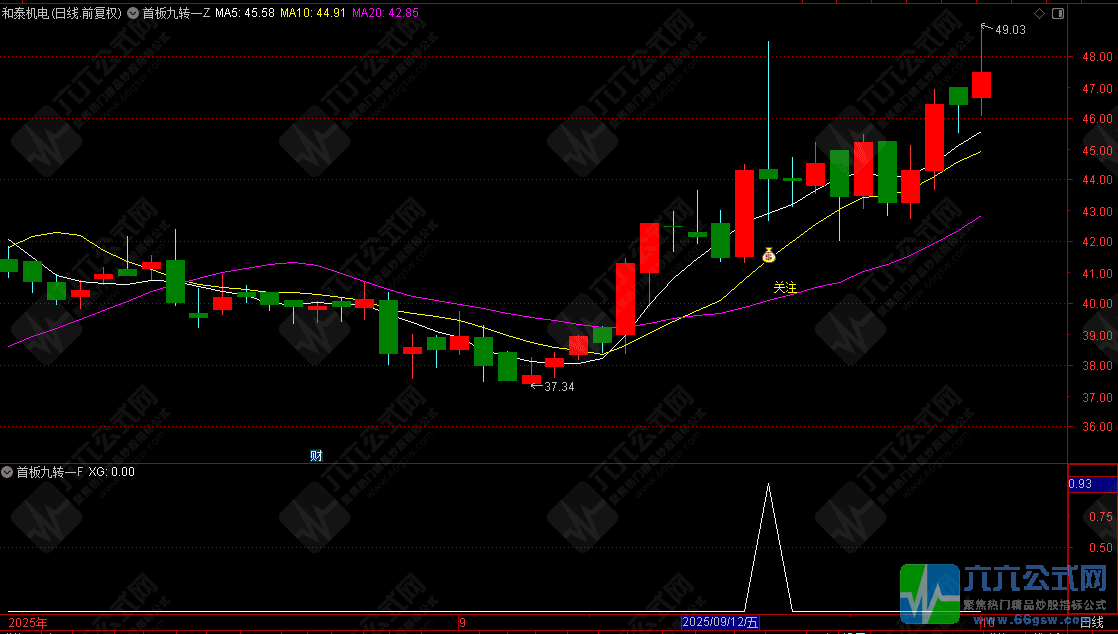Toggle the side panel icon at top-right
Viewport: 1118px width, 634px height.
(x=1058, y=14)
